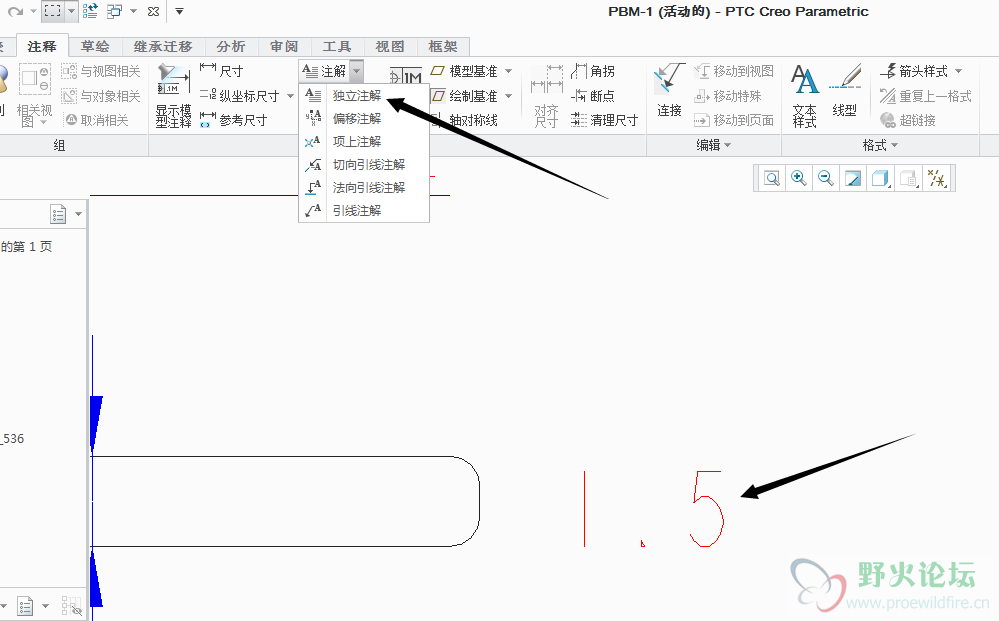
Task: Click the 纵坐标尺寸 tool
Action: (x=240, y=96)
